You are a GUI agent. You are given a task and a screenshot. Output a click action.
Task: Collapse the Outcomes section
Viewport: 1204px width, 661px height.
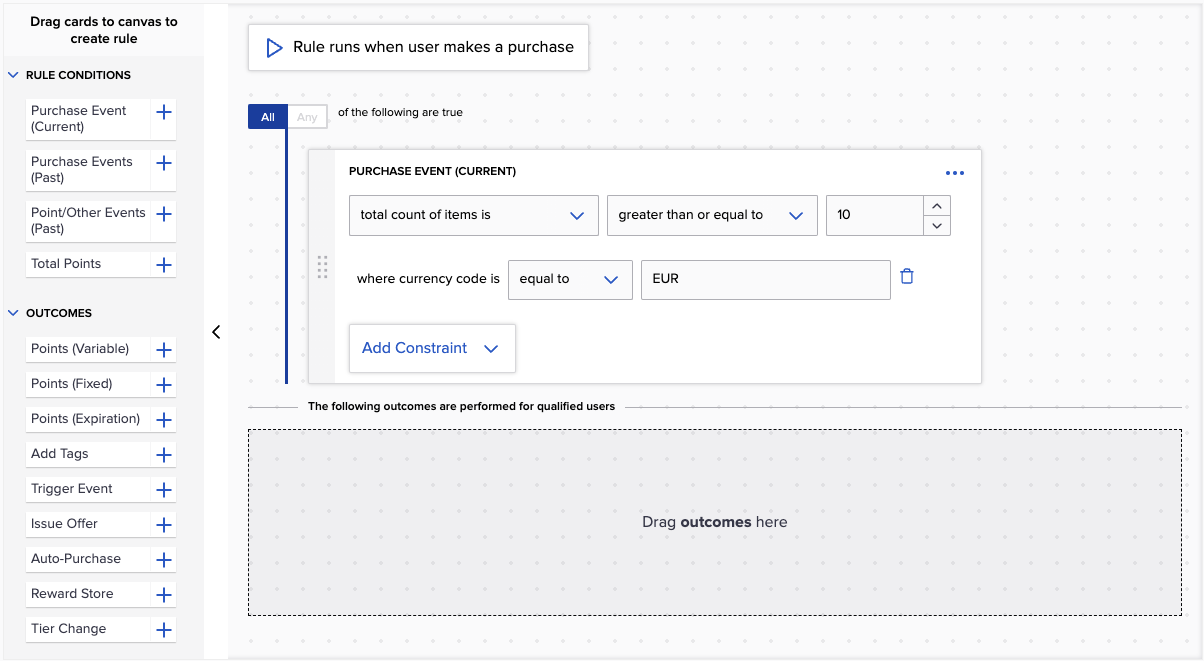tap(14, 313)
